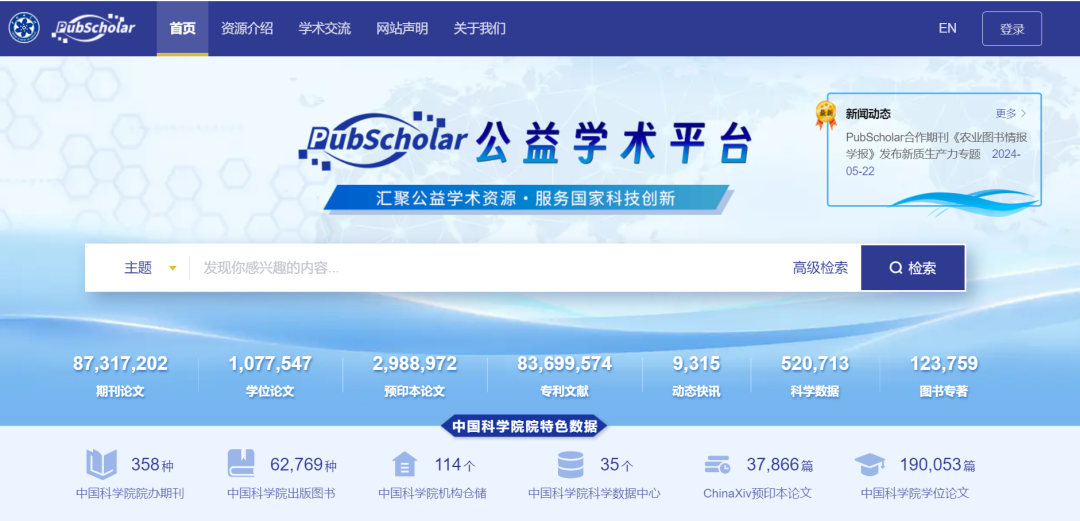This screenshot has height=521, width=1080.
Task: Open the 资源介绍 menu item
Action: [247, 28]
